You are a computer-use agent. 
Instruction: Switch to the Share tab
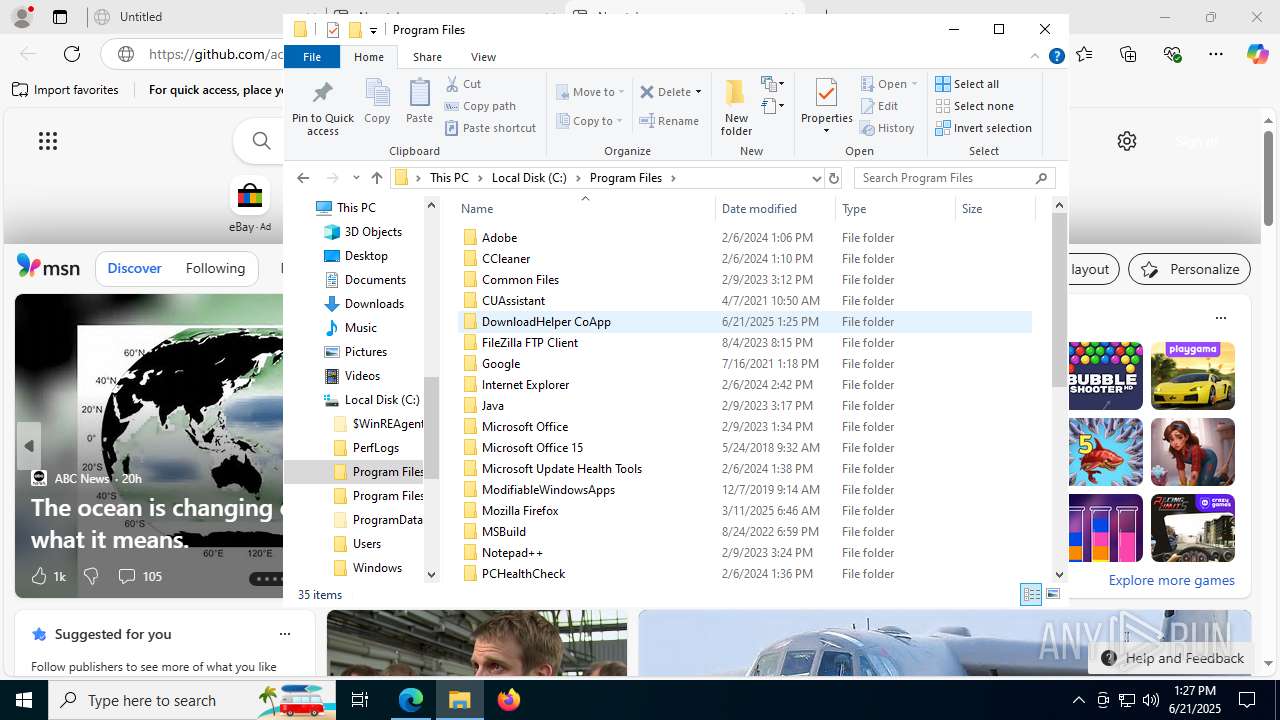427,57
